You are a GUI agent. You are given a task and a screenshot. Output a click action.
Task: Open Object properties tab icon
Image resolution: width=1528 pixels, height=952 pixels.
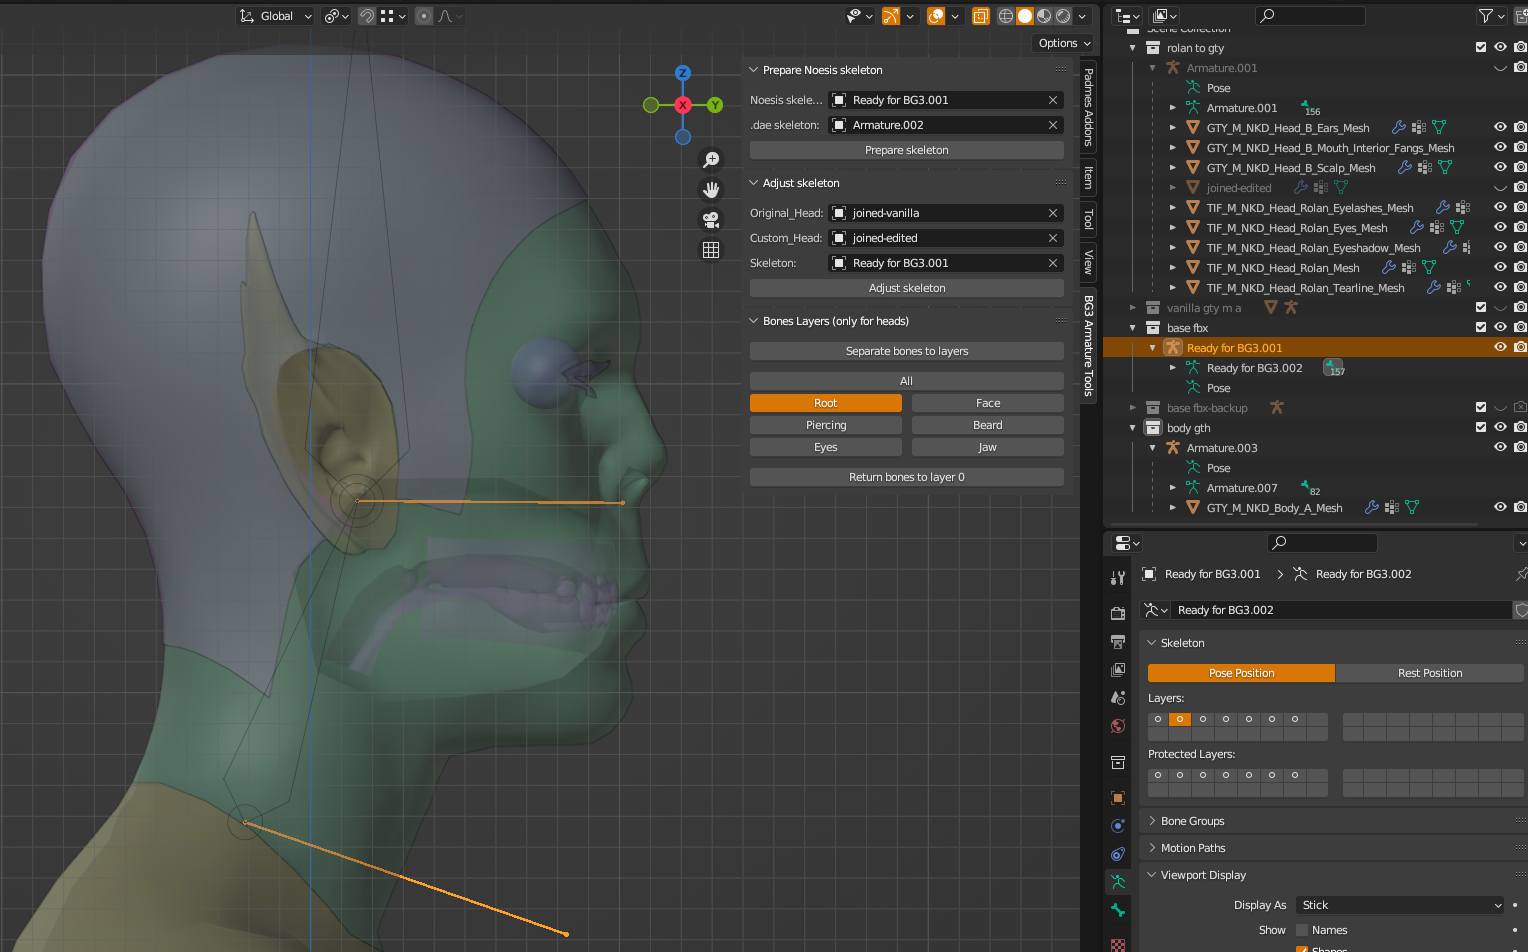[x=1118, y=798]
